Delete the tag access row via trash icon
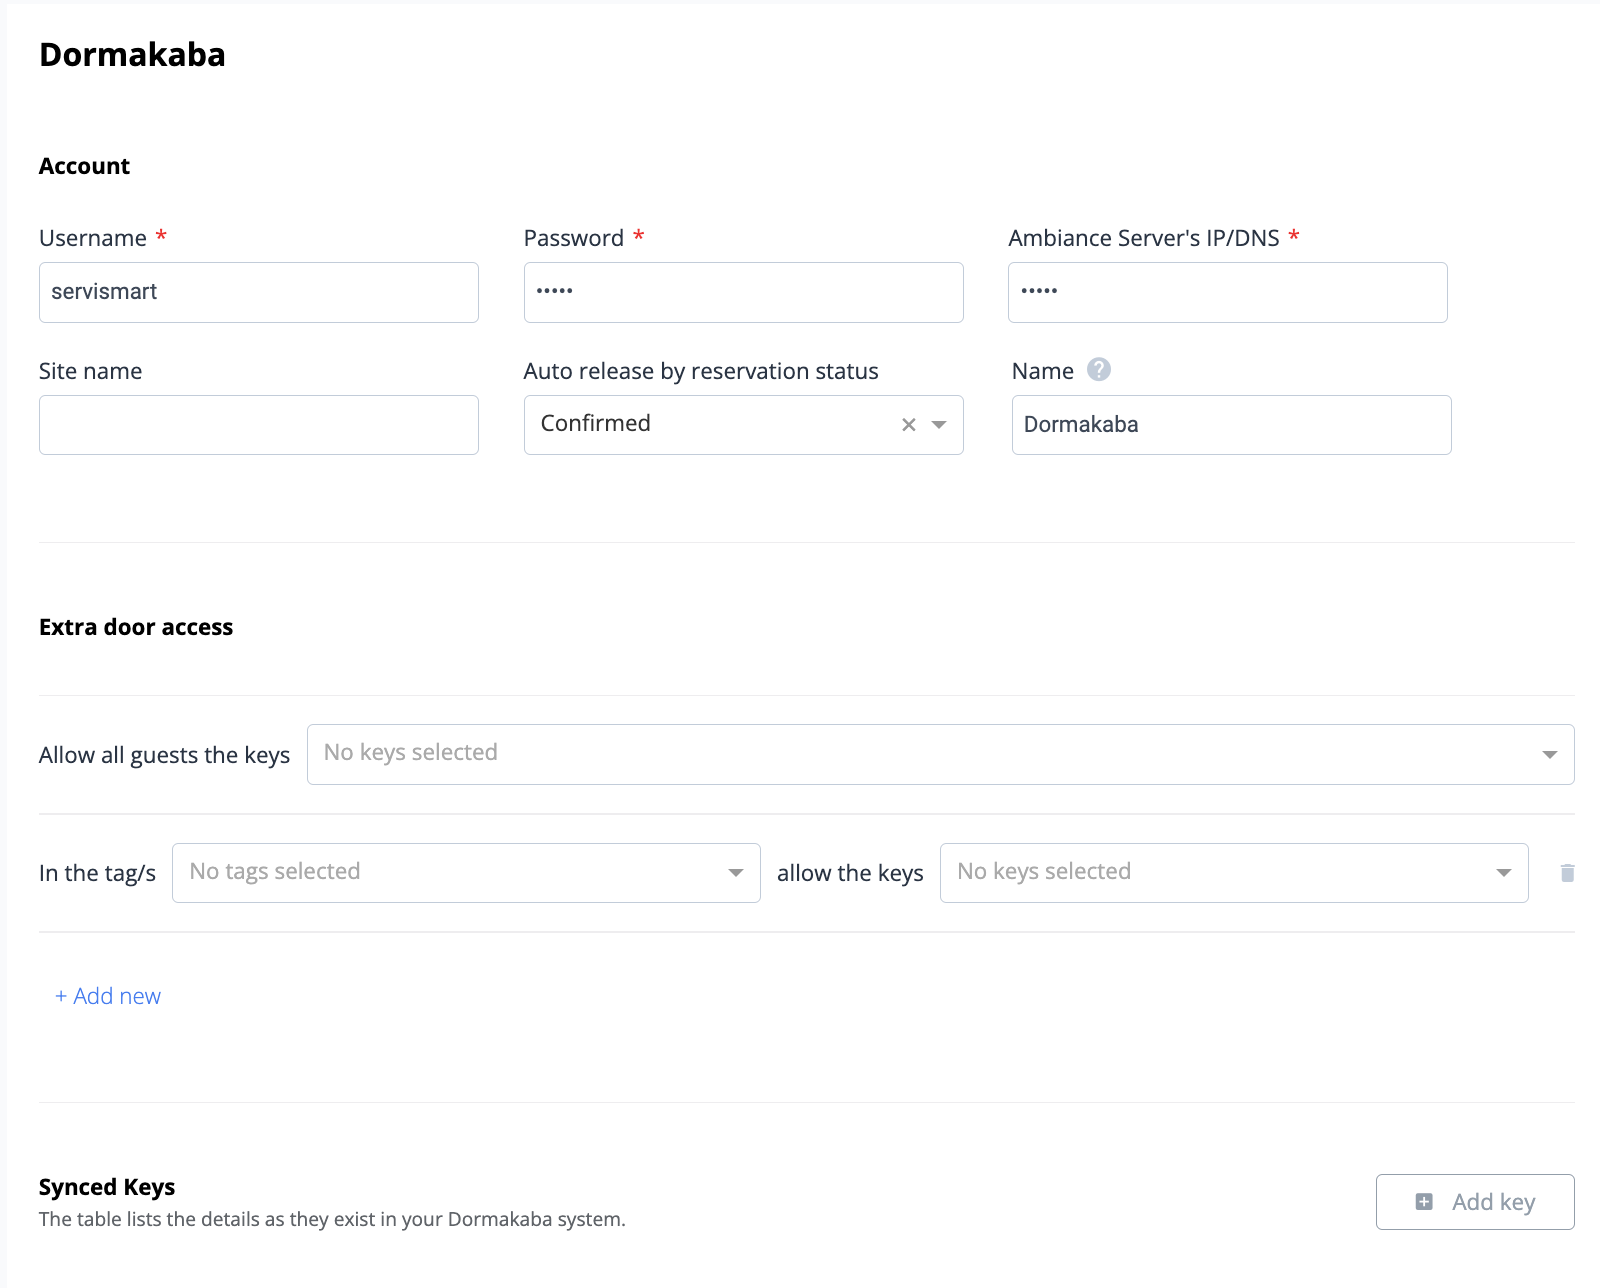Image resolution: width=1600 pixels, height=1288 pixels. [1568, 871]
